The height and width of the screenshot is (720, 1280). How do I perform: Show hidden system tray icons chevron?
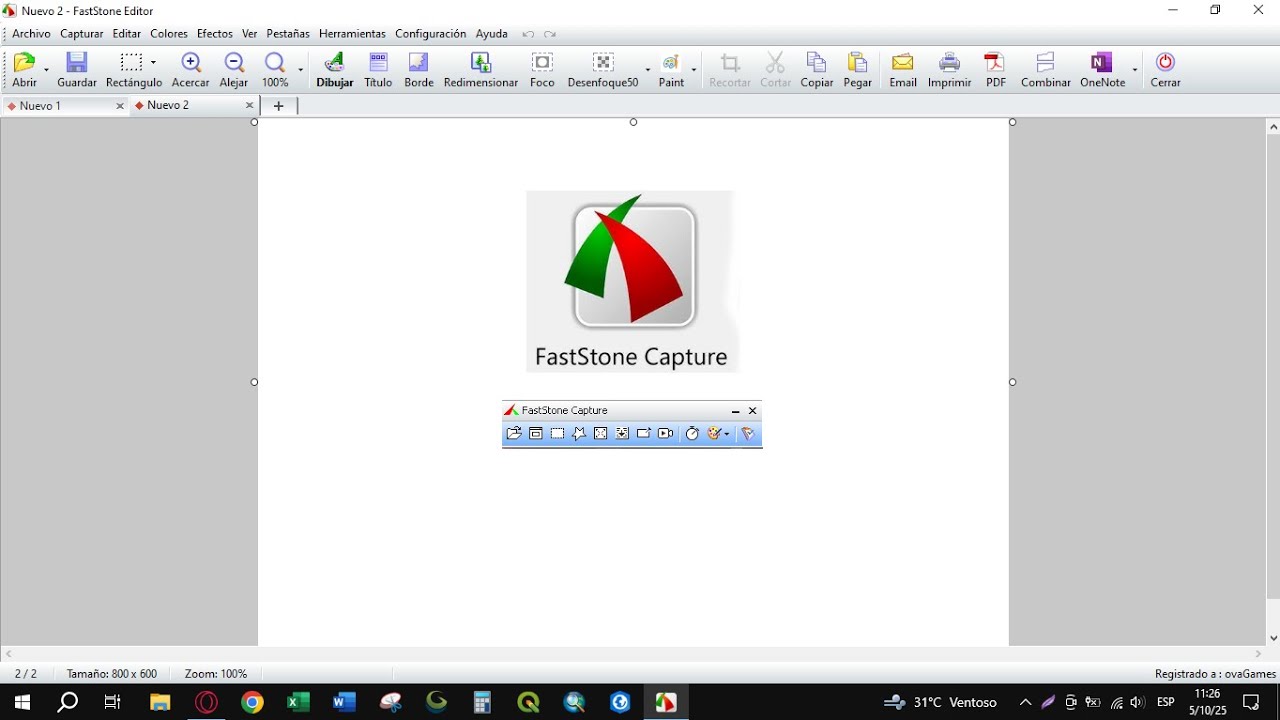pyautogui.click(x=1025, y=702)
